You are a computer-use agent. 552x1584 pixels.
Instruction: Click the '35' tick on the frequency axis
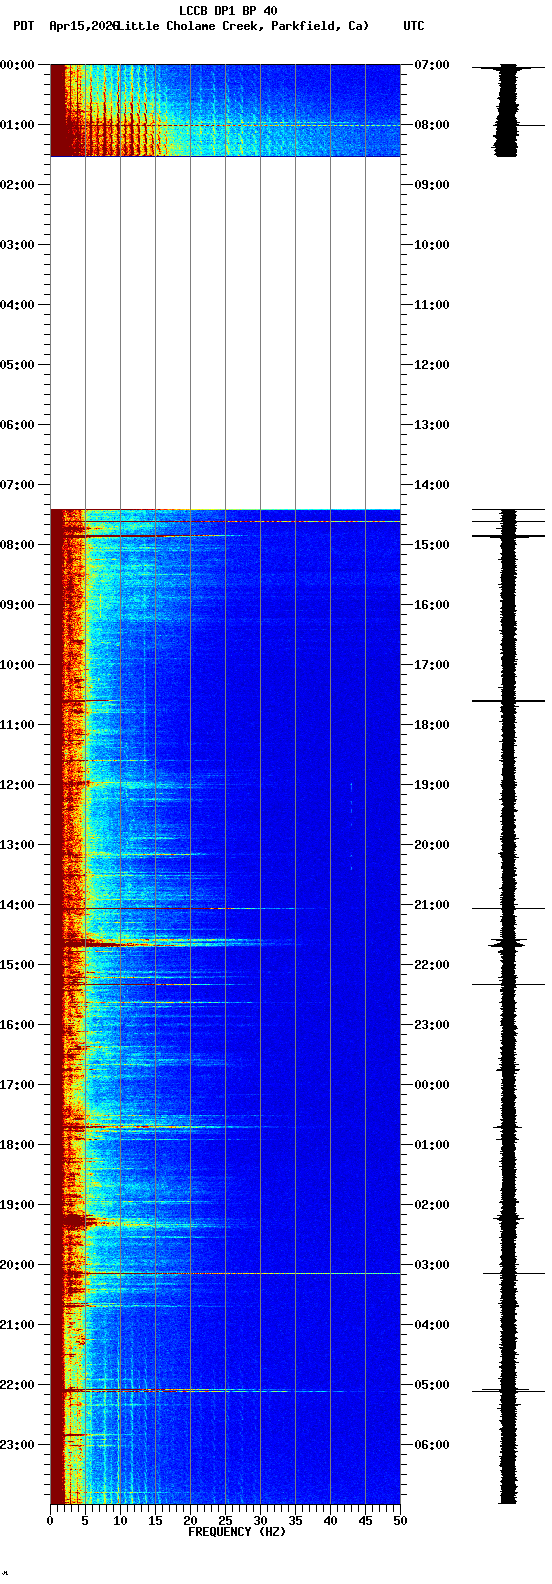(x=295, y=1521)
